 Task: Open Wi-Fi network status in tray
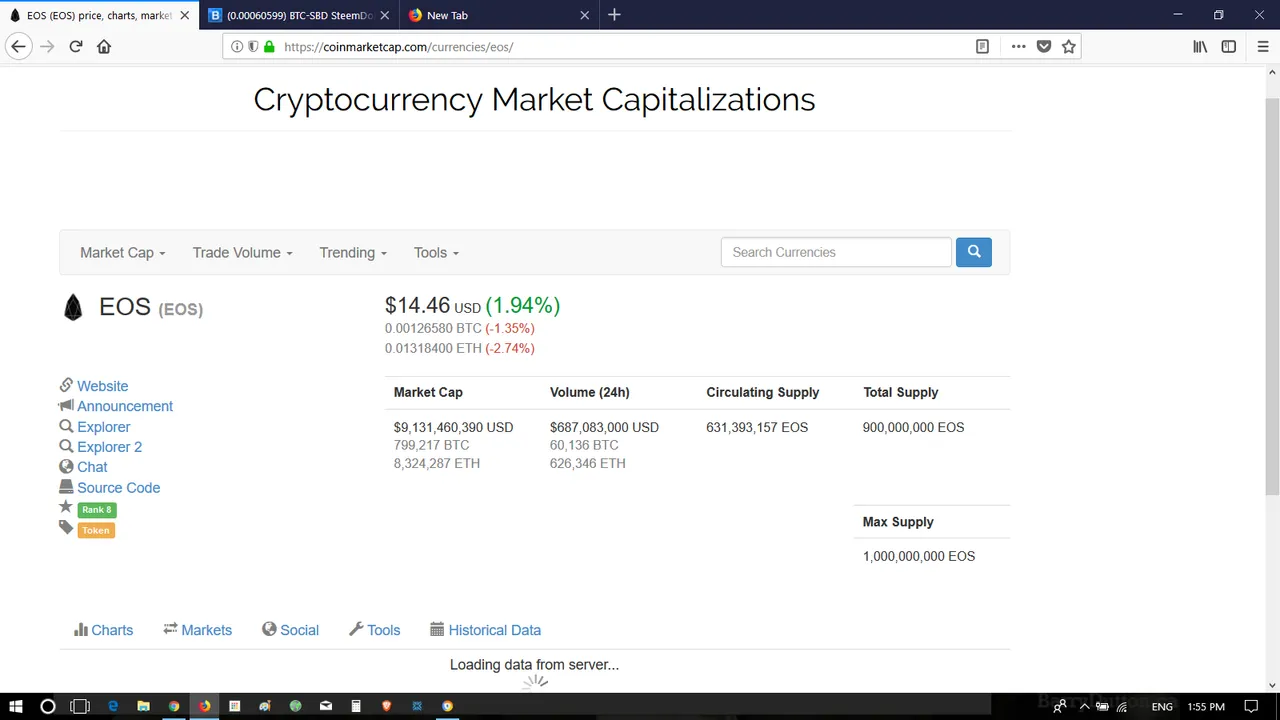pyautogui.click(x=1121, y=706)
